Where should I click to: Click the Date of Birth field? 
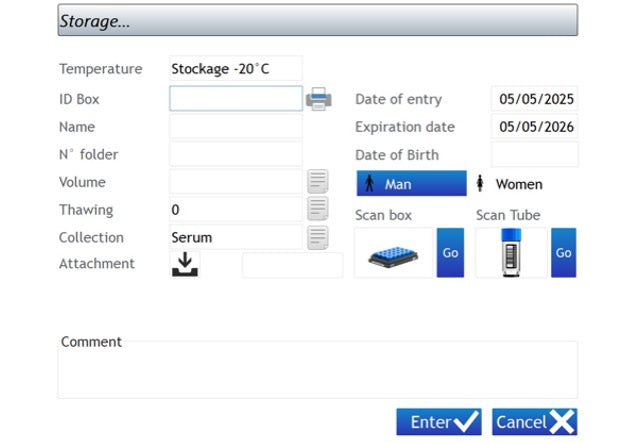tap(534, 155)
